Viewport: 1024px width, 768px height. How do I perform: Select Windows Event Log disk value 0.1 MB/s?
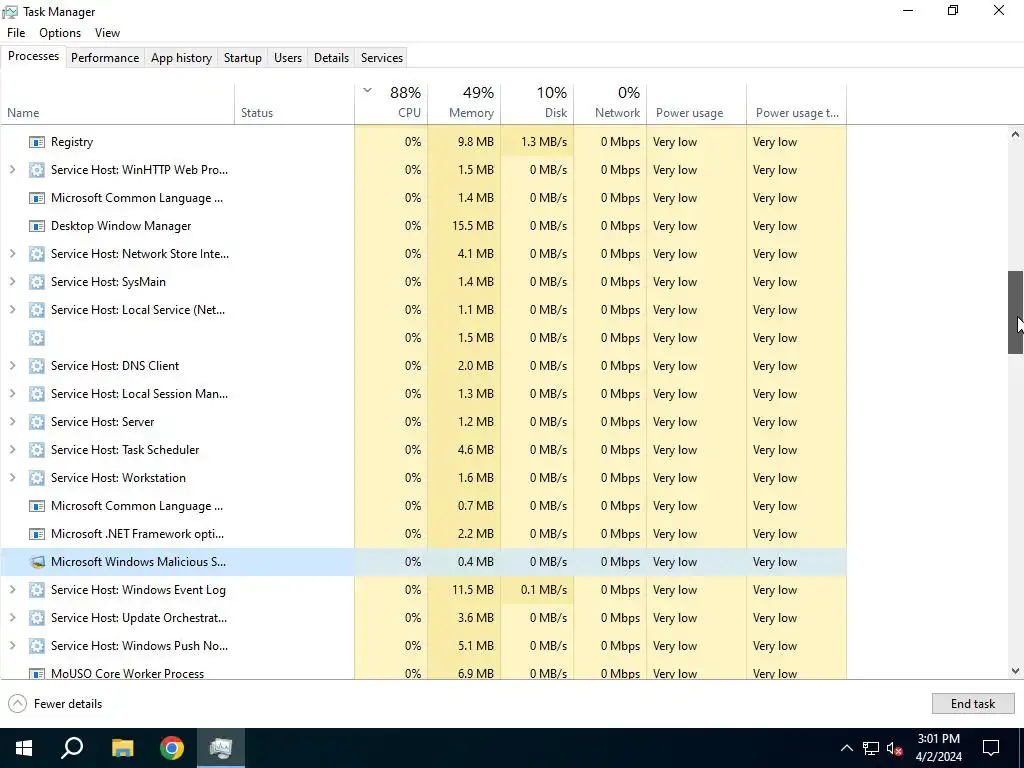pyautogui.click(x=537, y=590)
